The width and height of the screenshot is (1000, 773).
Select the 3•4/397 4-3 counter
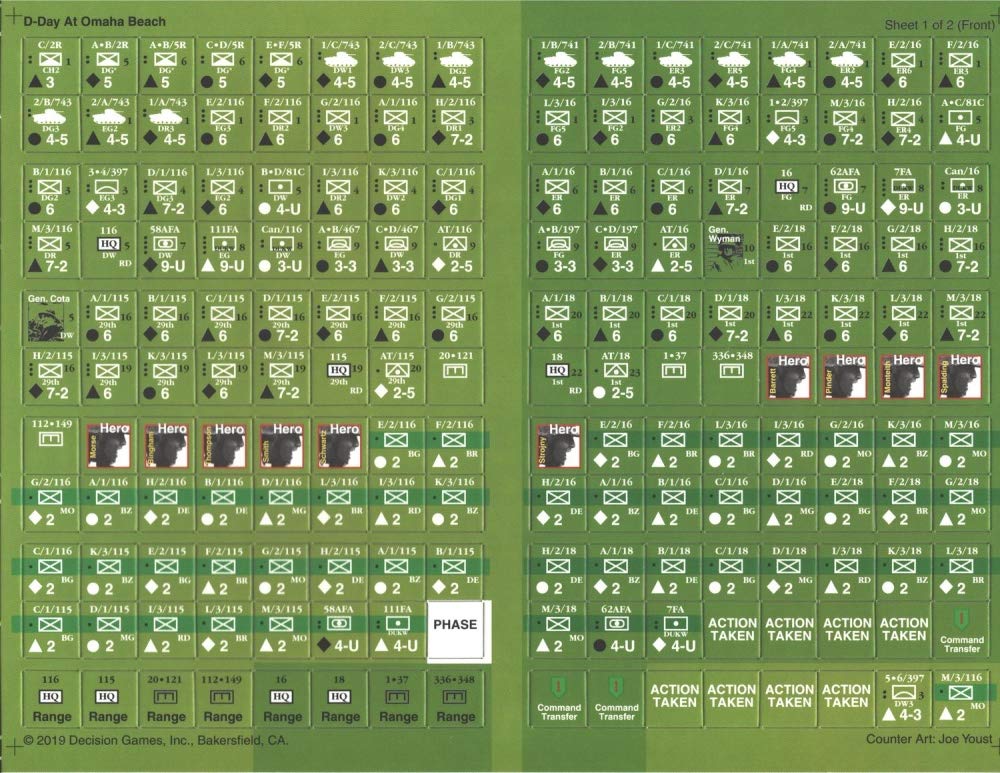point(108,193)
